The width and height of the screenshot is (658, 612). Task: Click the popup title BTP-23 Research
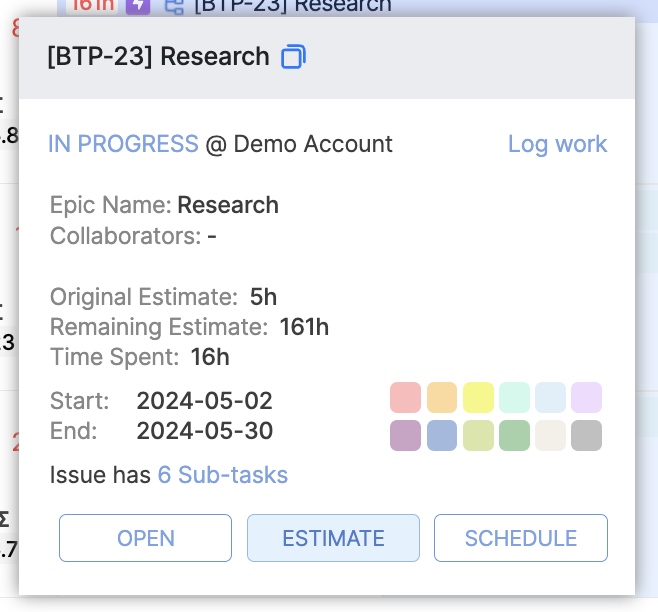(158, 57)
